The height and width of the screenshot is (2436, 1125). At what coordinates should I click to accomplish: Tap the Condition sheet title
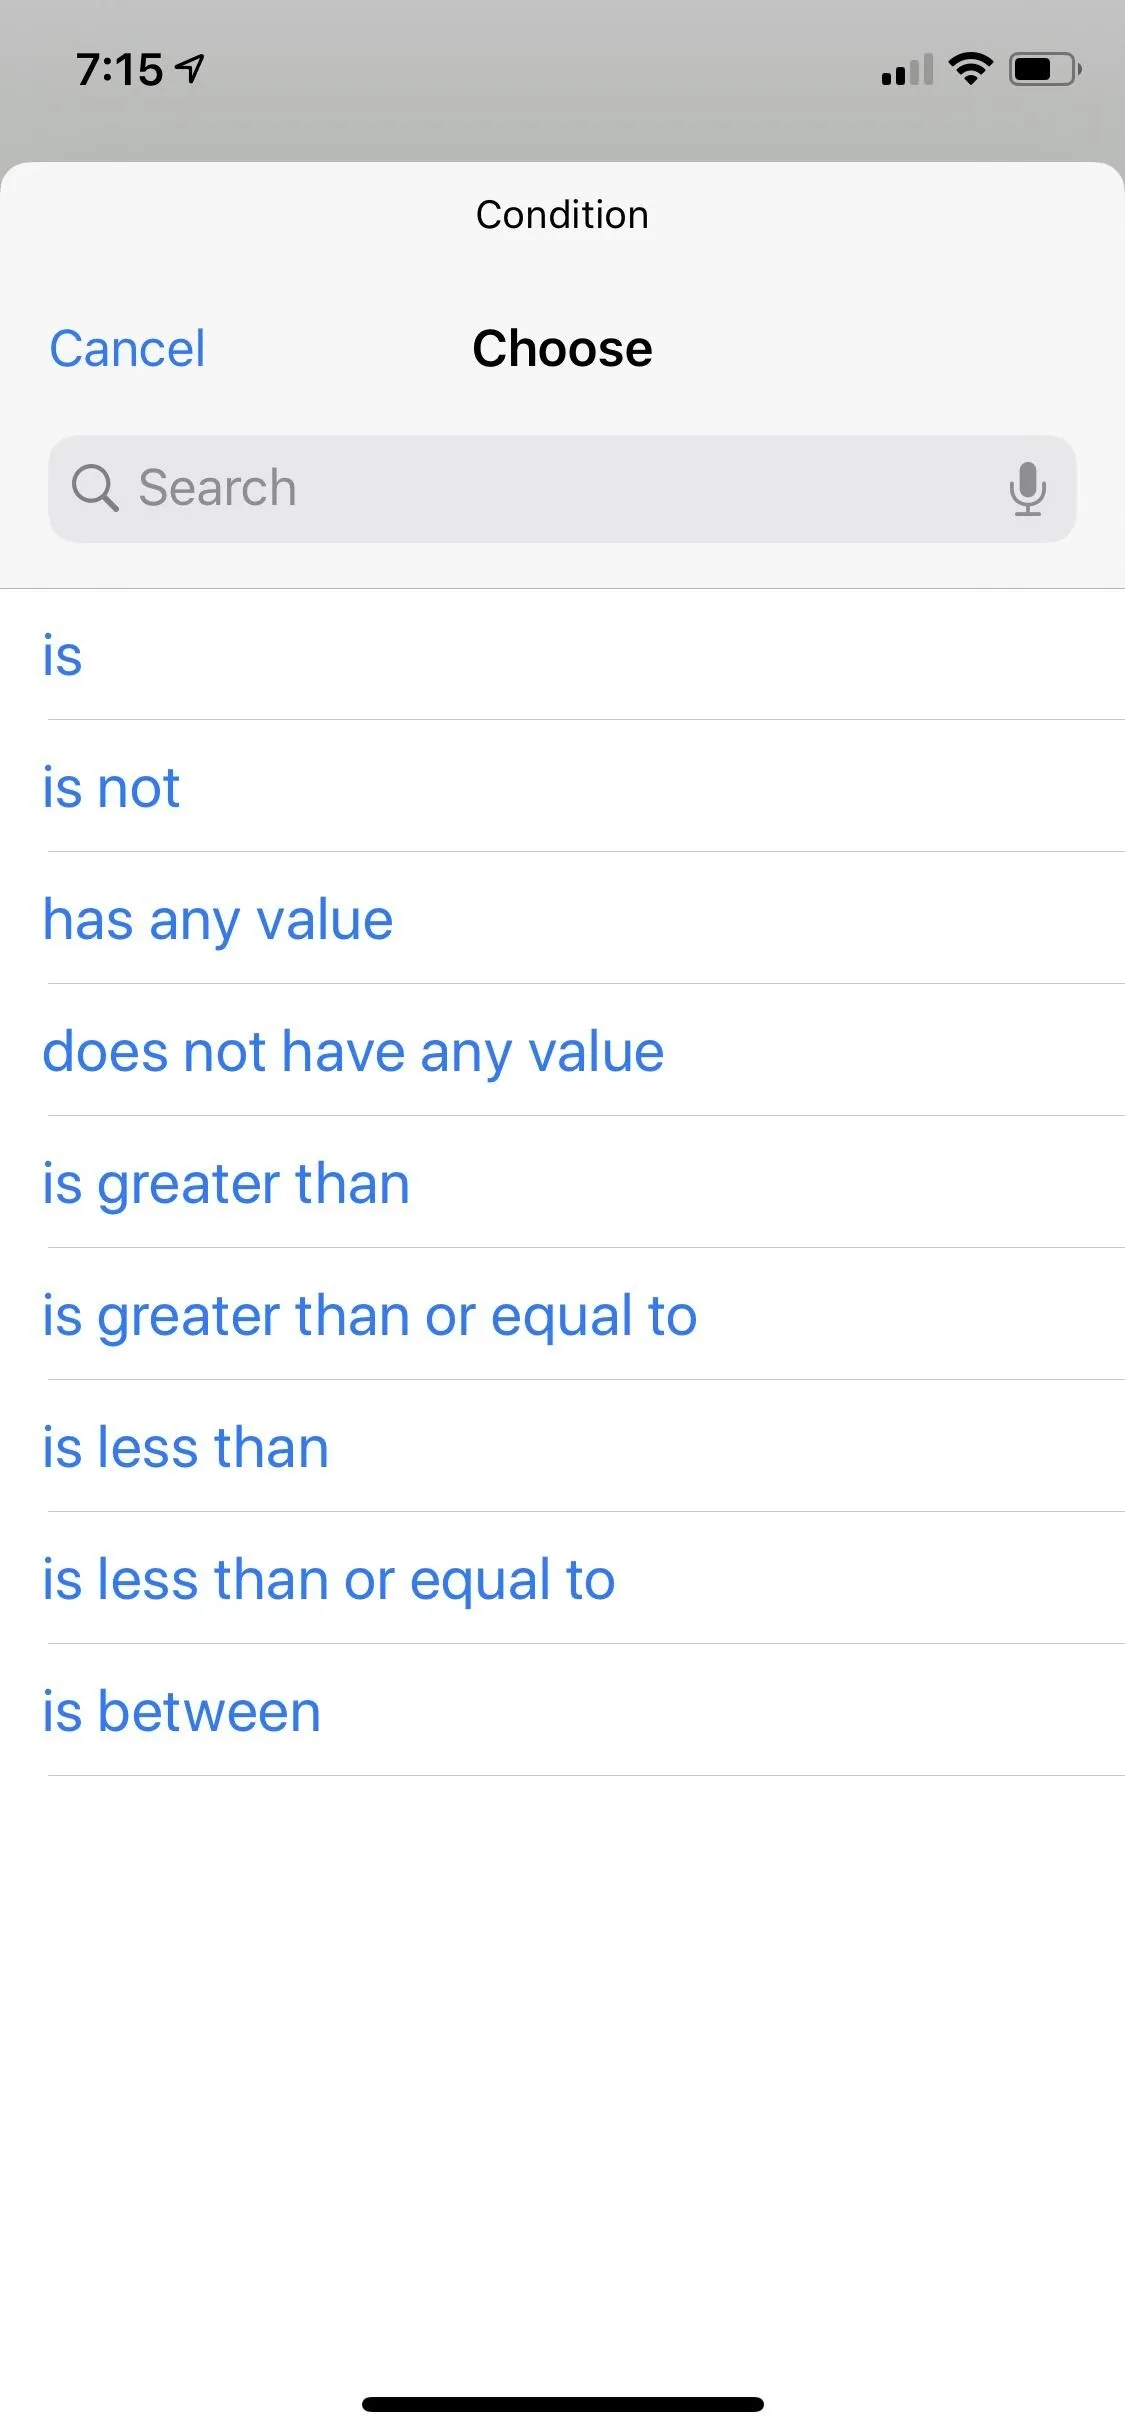click(x=562, y=215)
